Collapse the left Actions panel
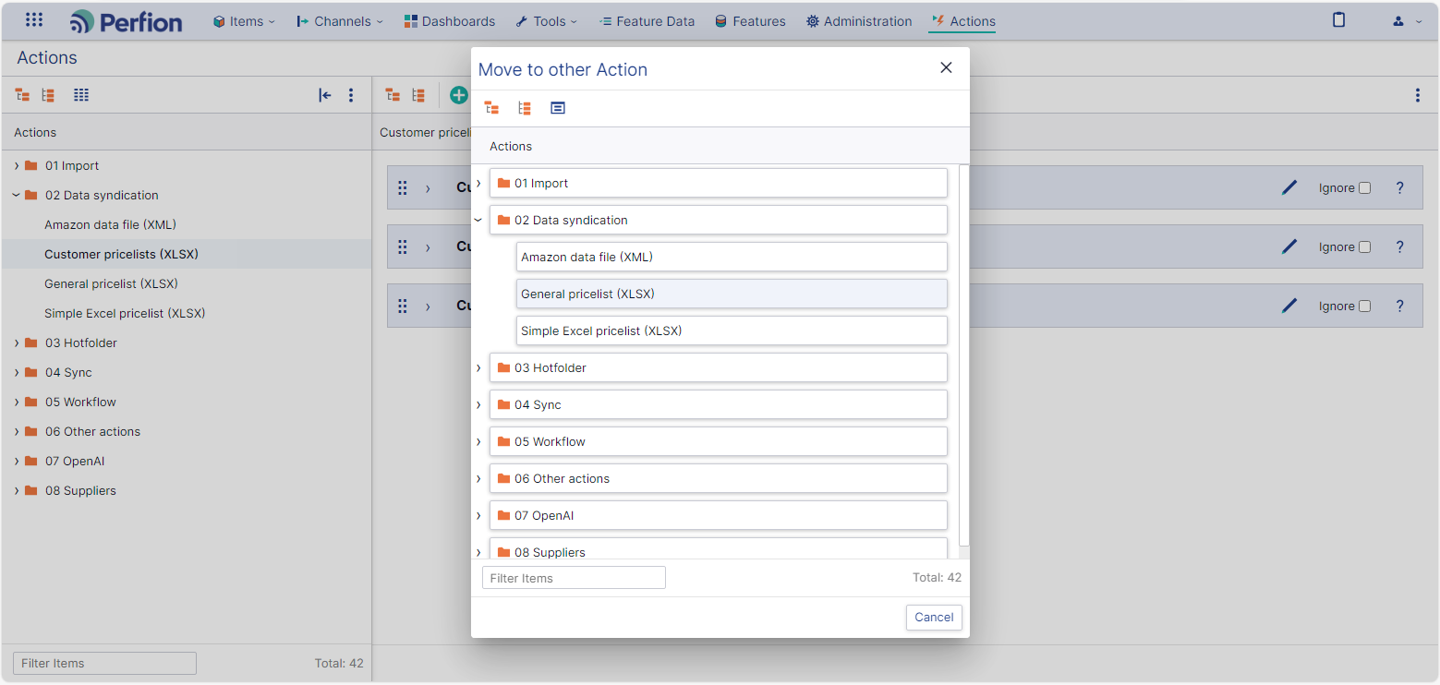The image size is (1440, 685). coord(325,95)
